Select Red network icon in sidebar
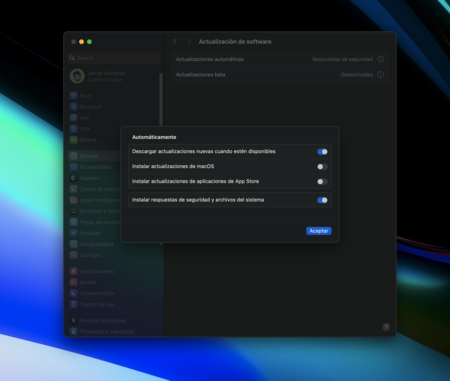Screen dimensions: 450x381 [74, 118]
